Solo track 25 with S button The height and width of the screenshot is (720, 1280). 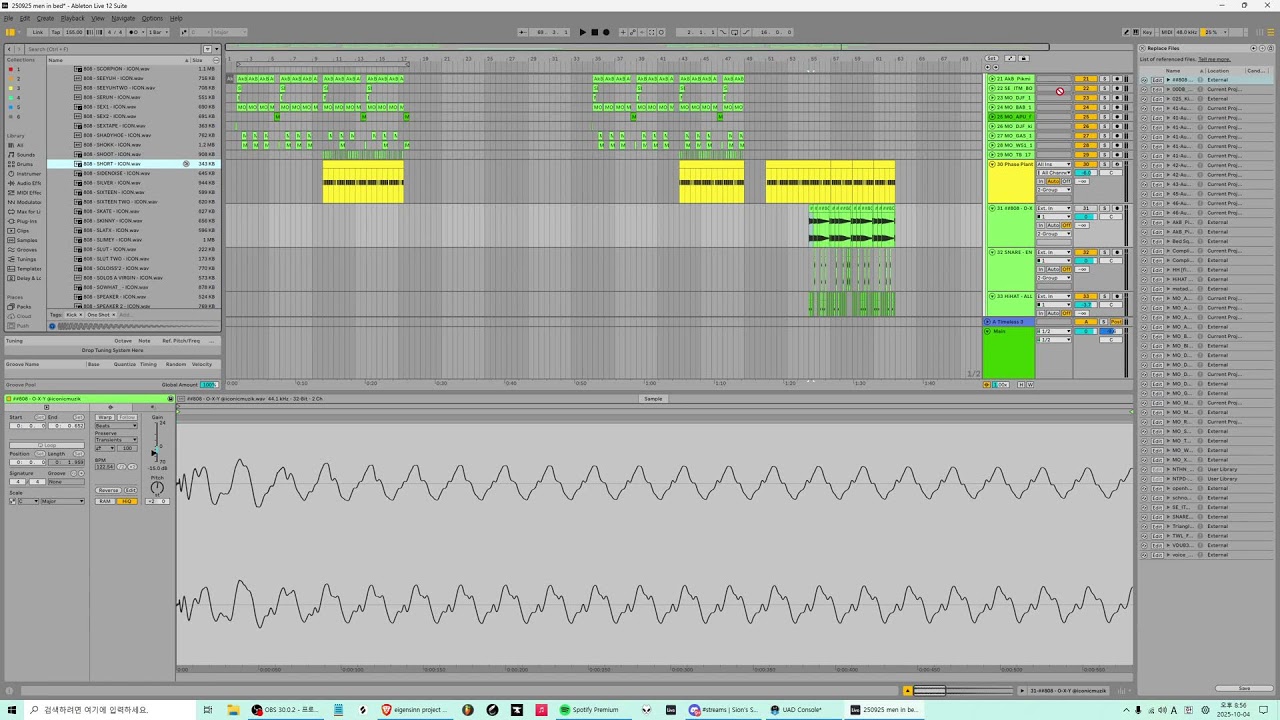pos(1105,117)
